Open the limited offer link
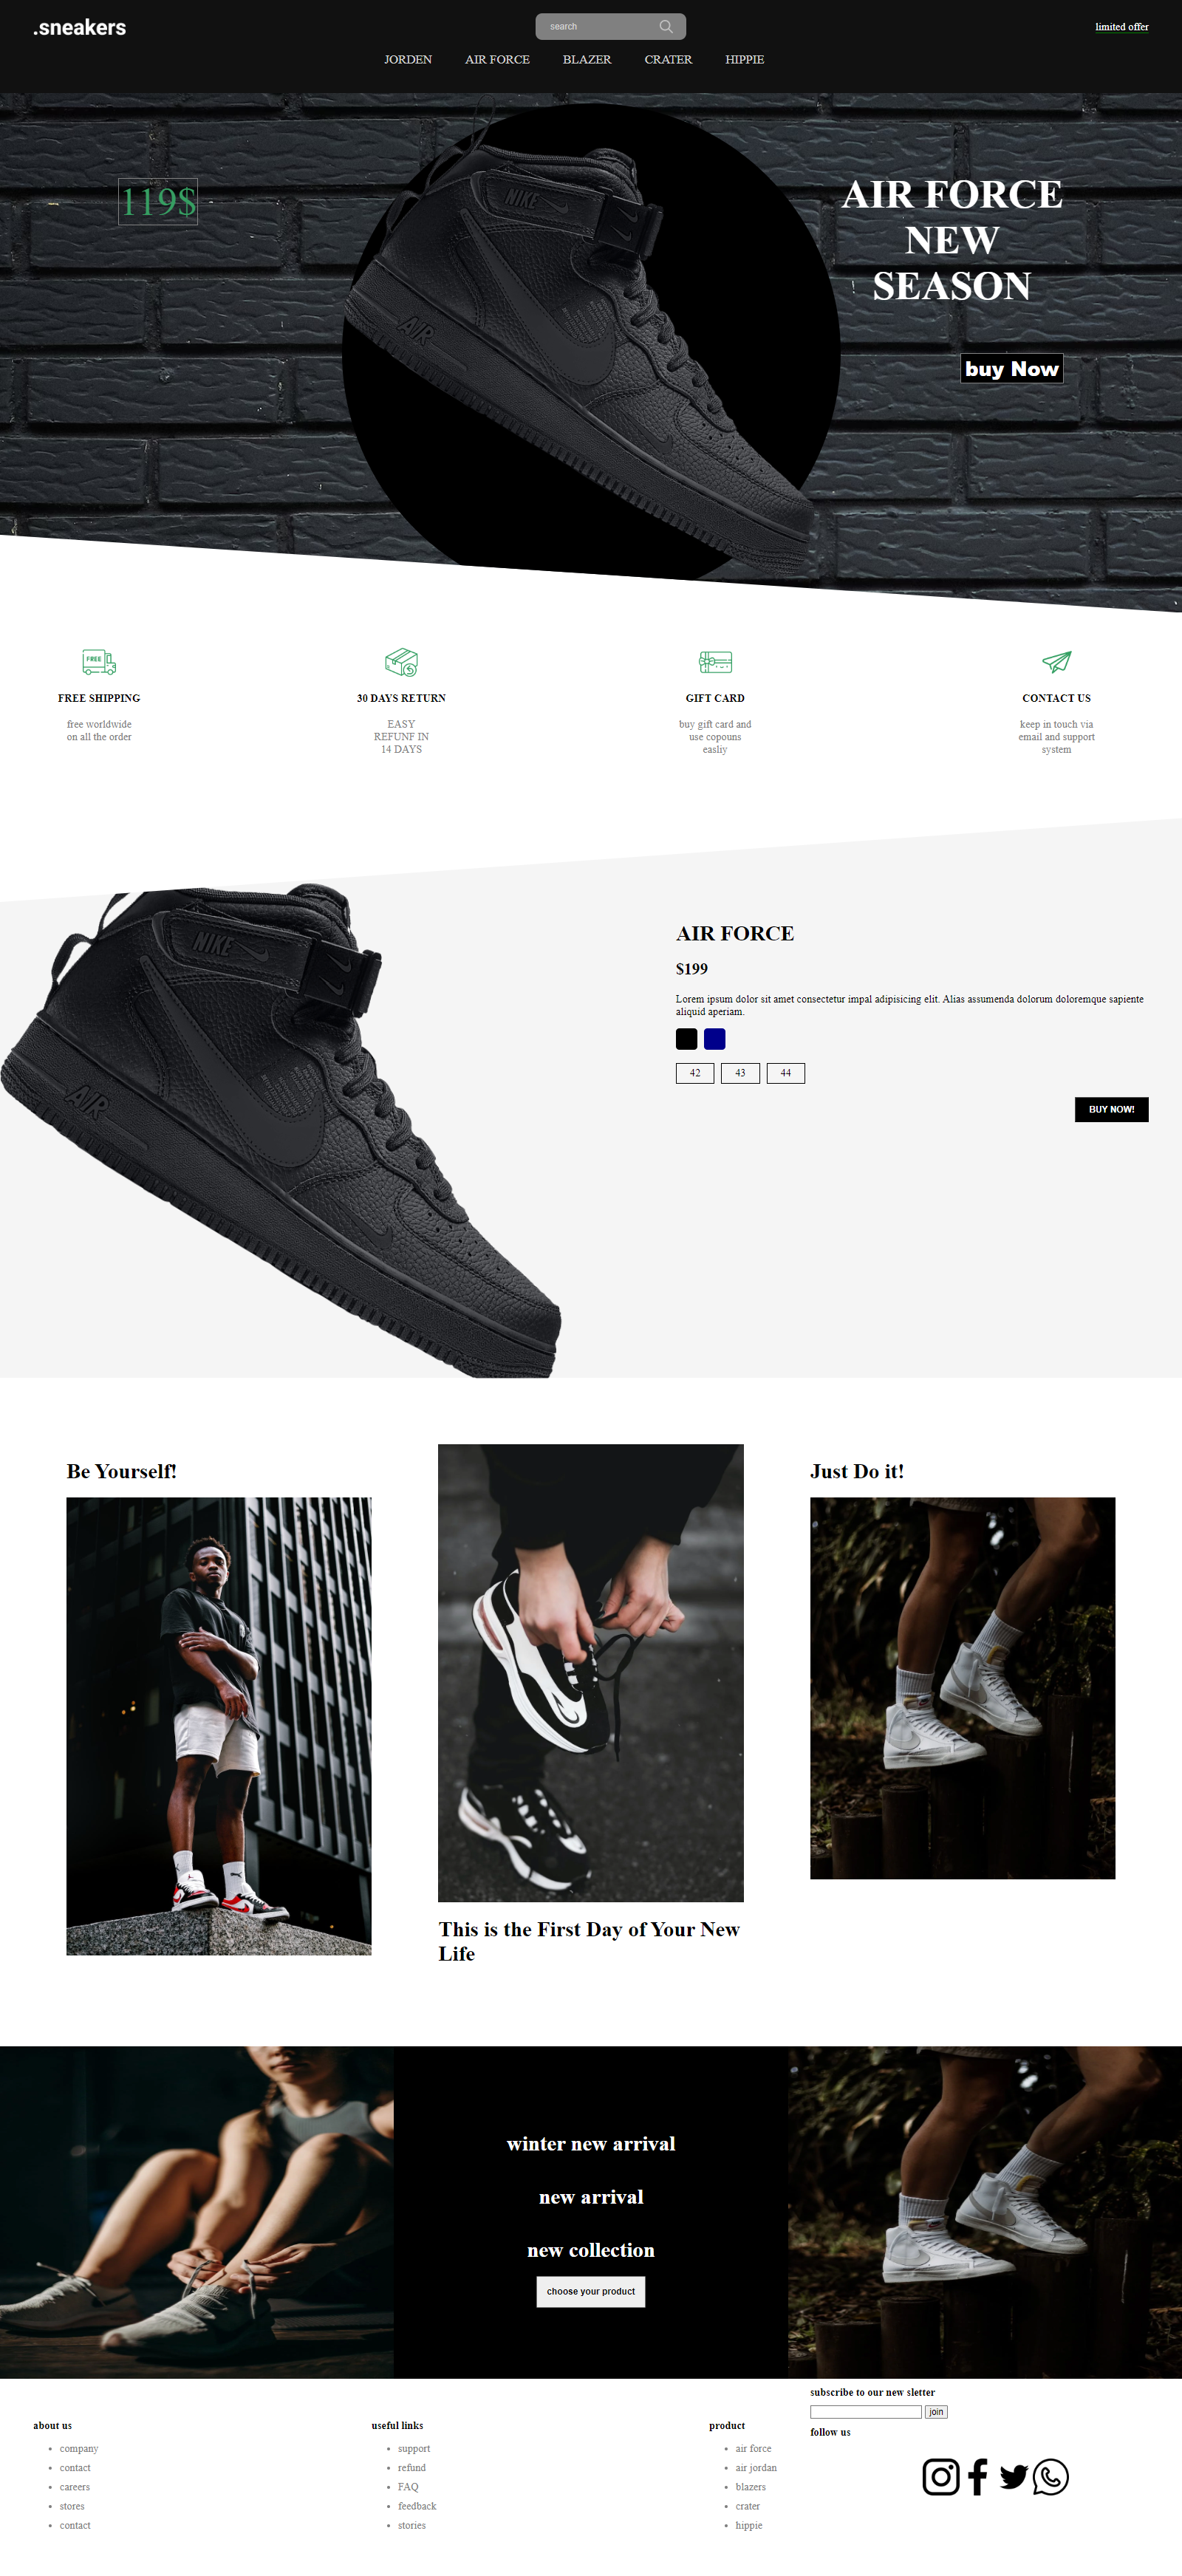The width and height of the screenshot is (1182, 2576). pyautogui.click(x=1122, y=27)
